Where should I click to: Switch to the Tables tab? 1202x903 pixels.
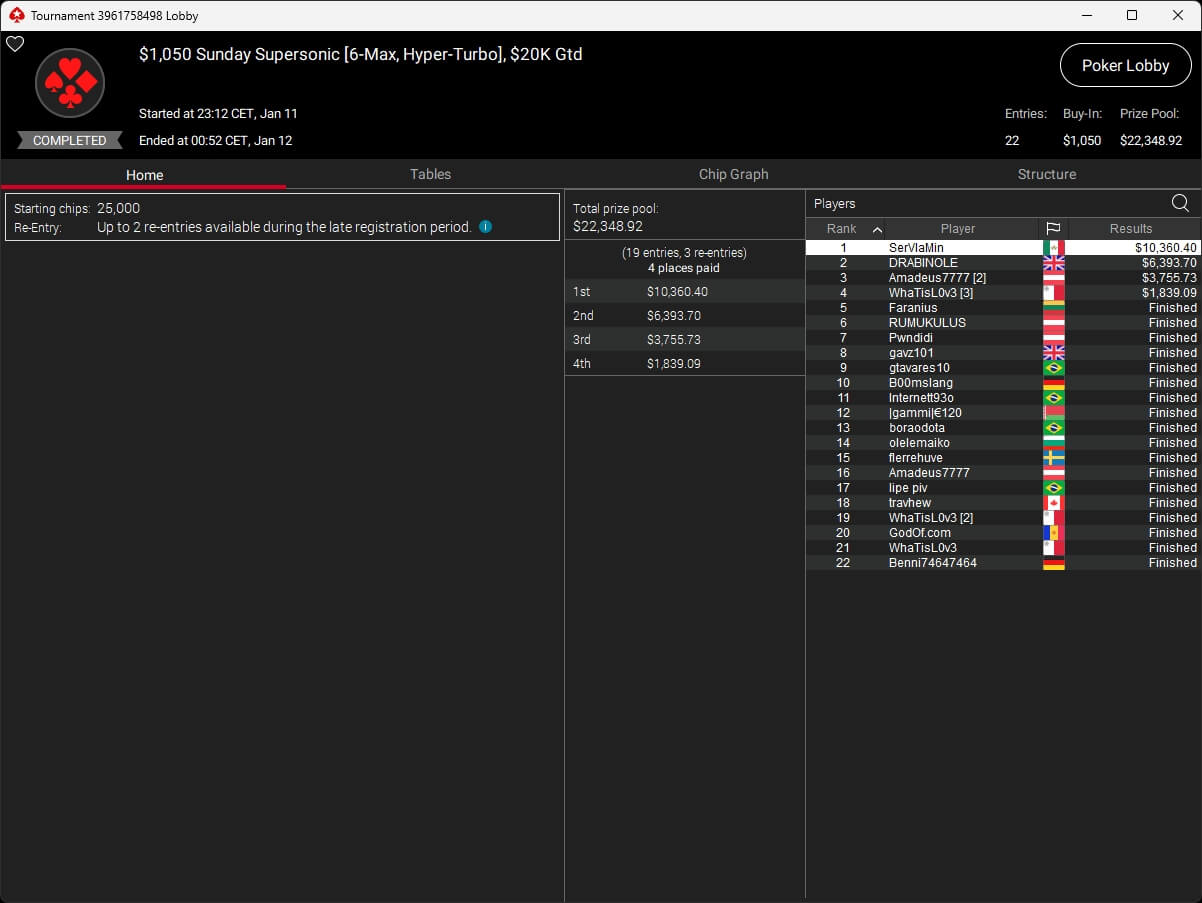click(x=430, y=174)
